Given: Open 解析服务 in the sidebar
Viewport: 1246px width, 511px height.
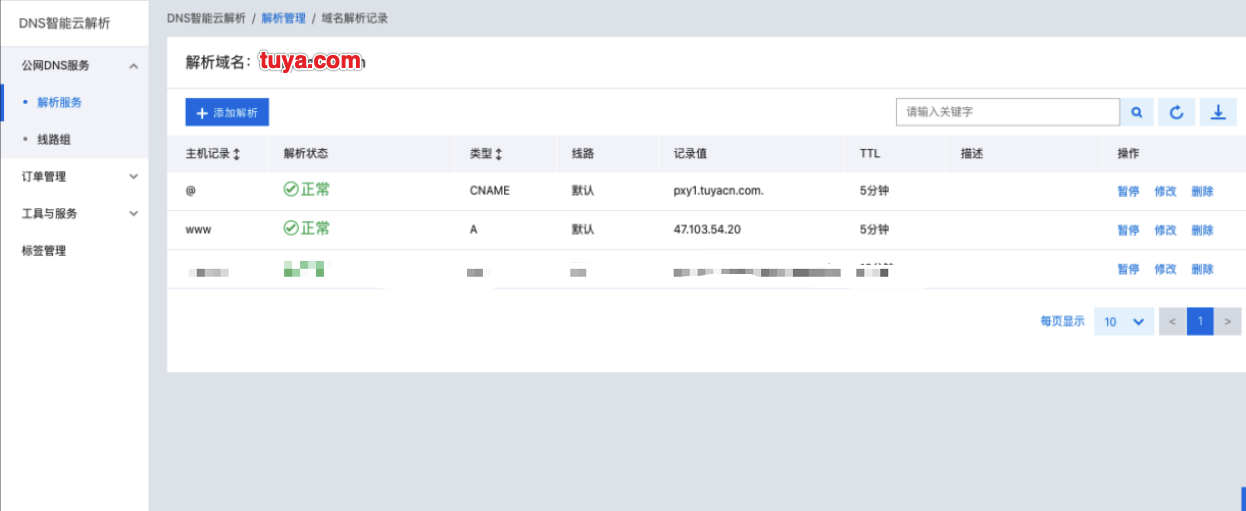Looking at the screenshot, I should 59,102.
